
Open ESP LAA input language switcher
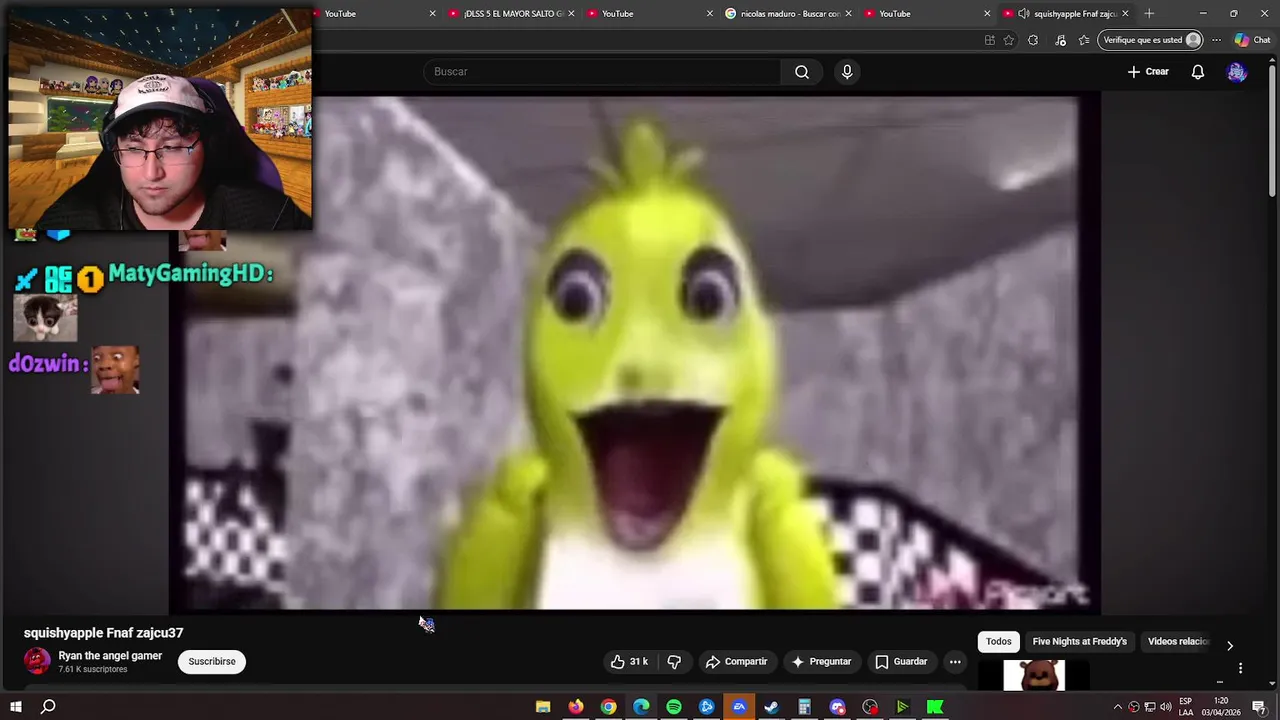tap(1185, 707)
